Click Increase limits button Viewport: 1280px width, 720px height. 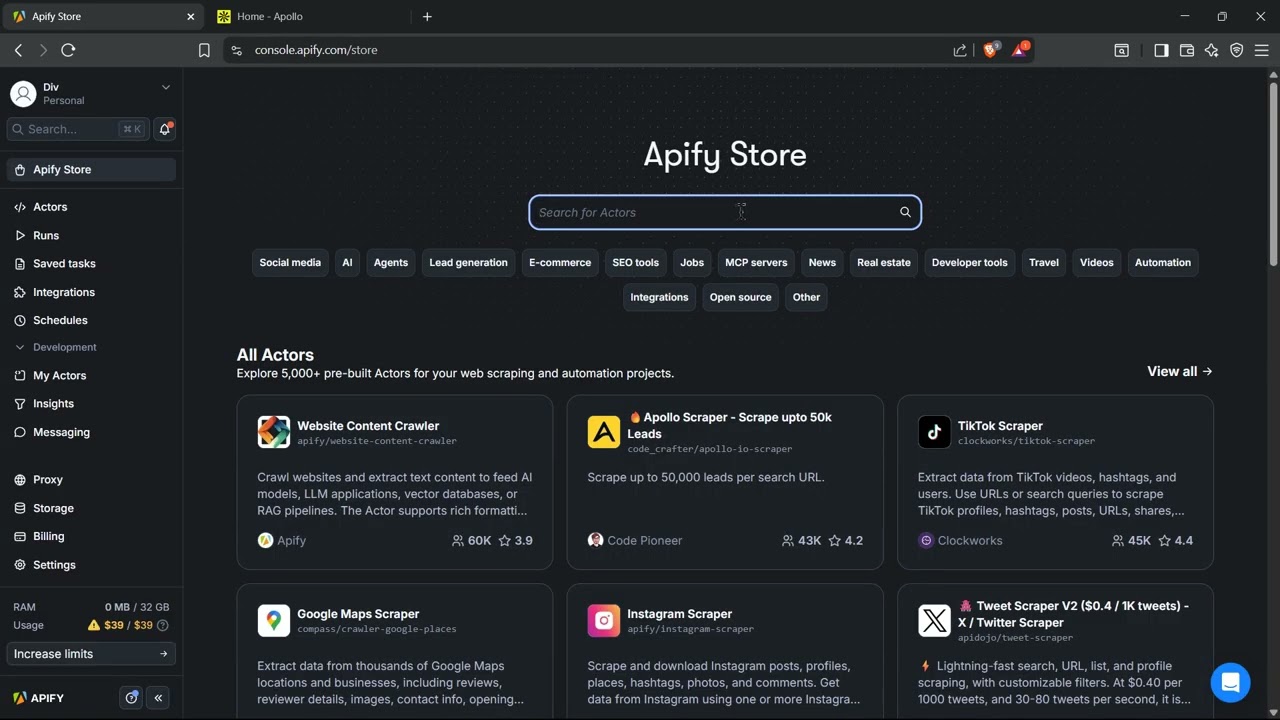pos(91,654)
